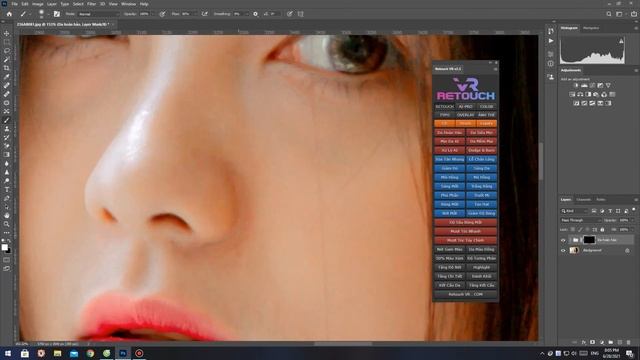Toggle lock position
This screenshot has width=640, height=360.
pyautogui.click(x=587, y=230)
